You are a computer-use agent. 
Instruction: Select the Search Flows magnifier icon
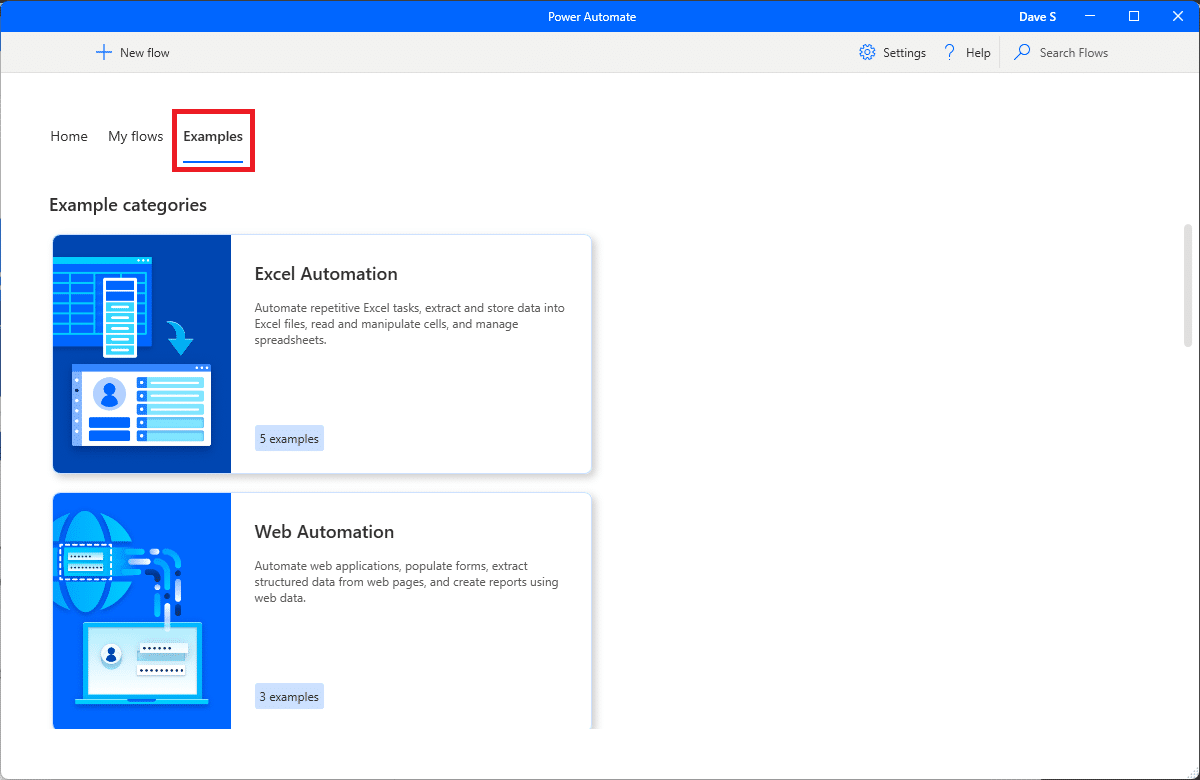click(1021, 51)
